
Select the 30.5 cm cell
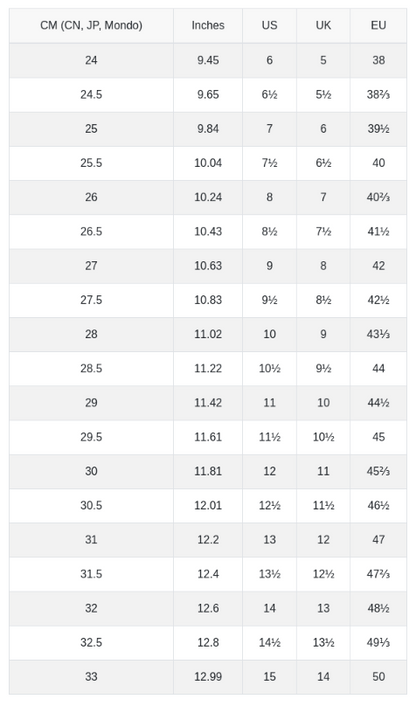91,505
